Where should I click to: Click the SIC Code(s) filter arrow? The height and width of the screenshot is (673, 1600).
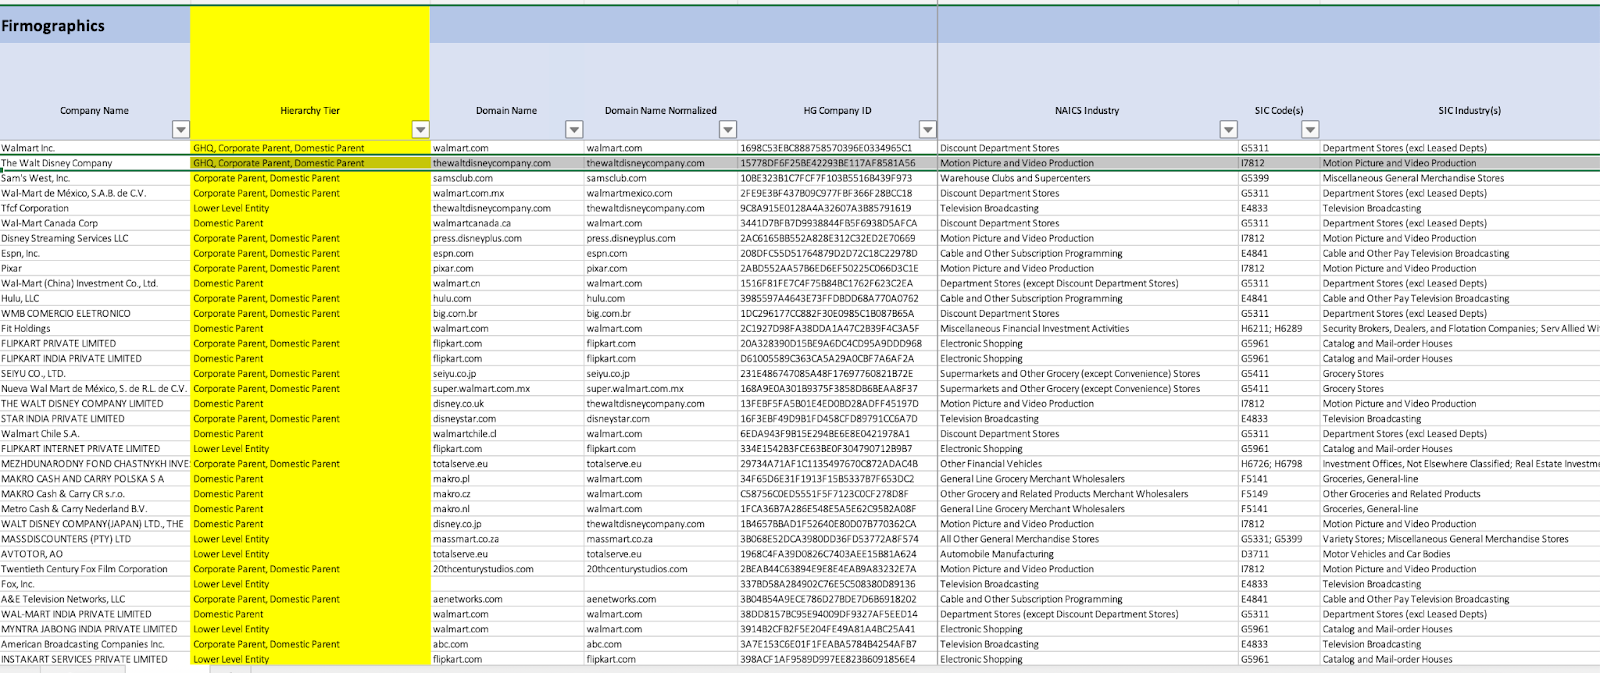click(x=1309, y=129)
